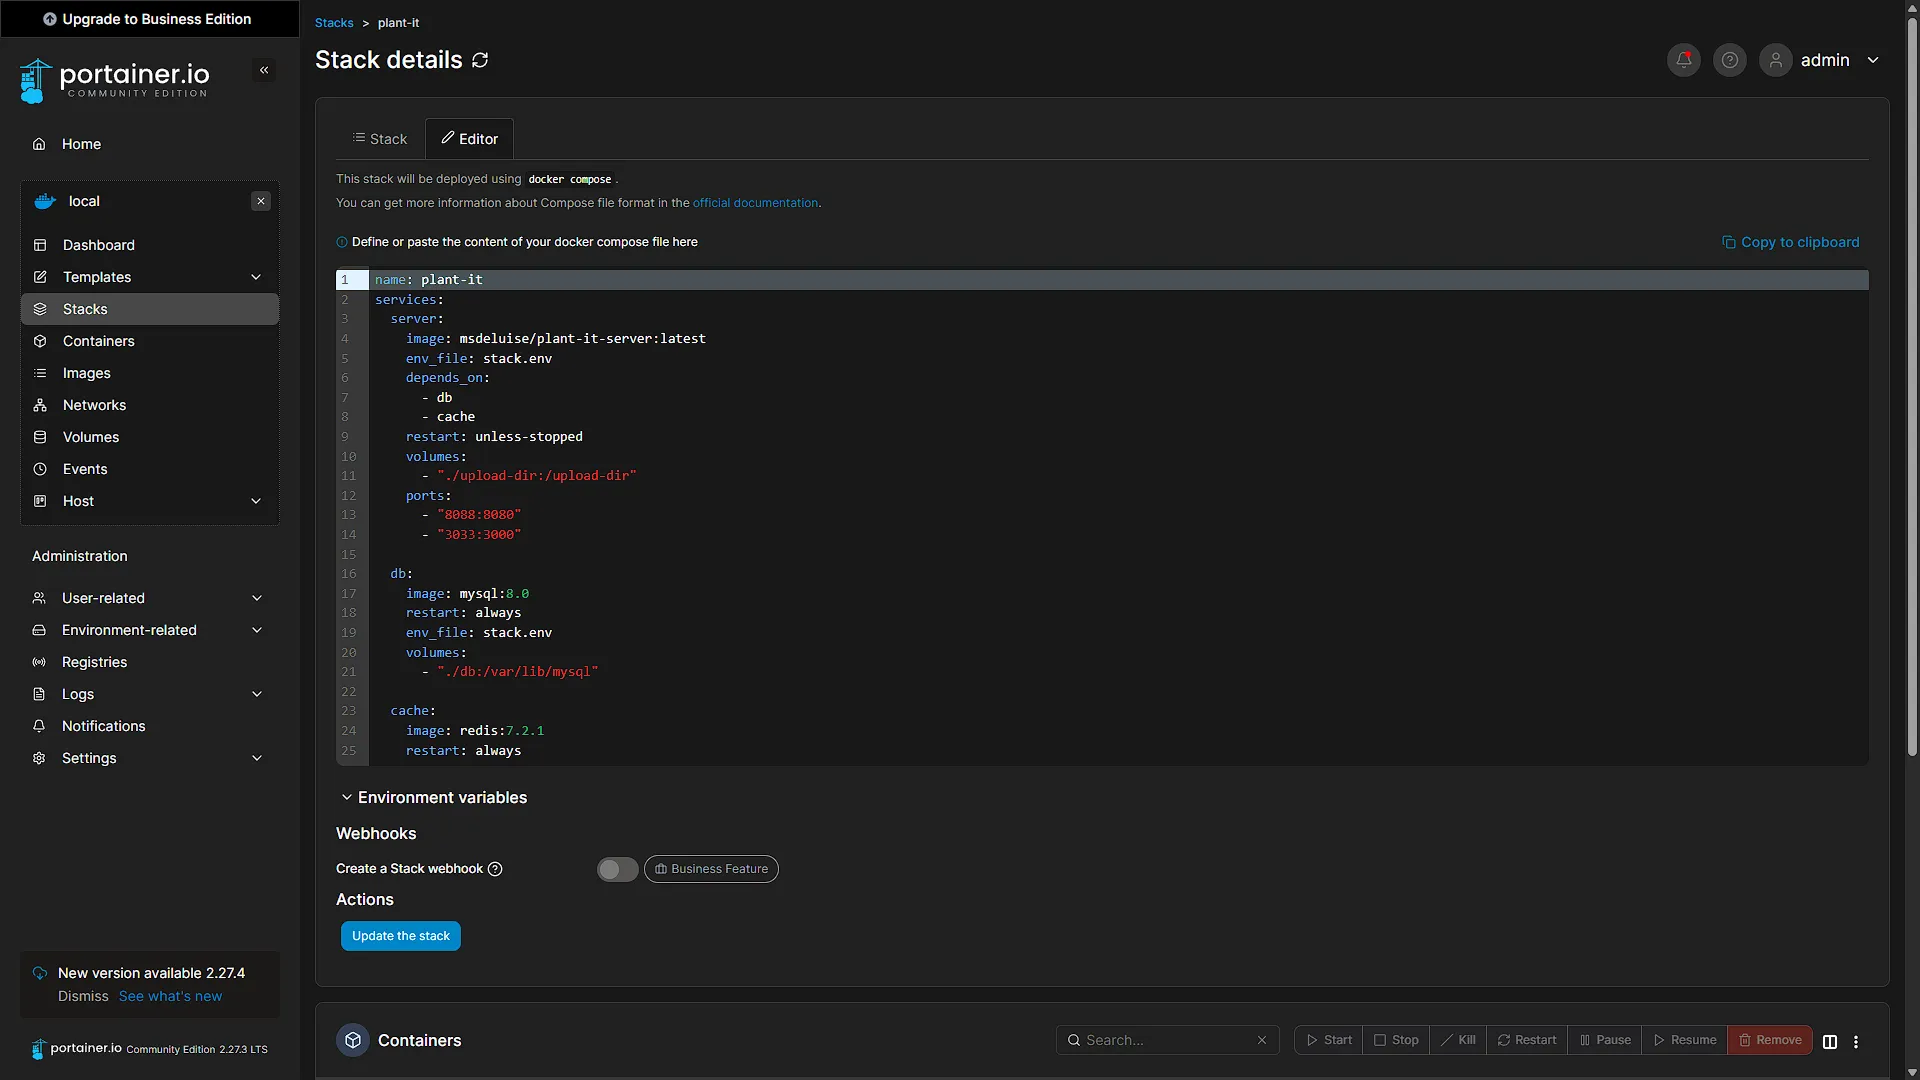Click the Stop containers button
Screen dimensions: 1920x1080
(1396, 1040)
